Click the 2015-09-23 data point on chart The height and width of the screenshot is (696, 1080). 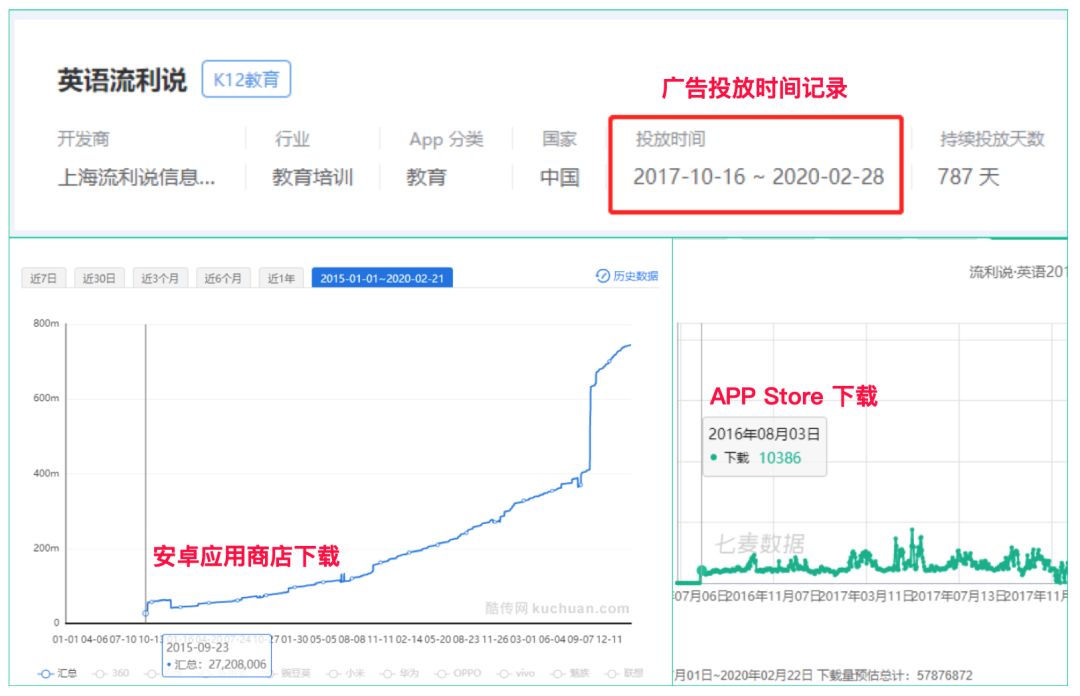(146, 612)
